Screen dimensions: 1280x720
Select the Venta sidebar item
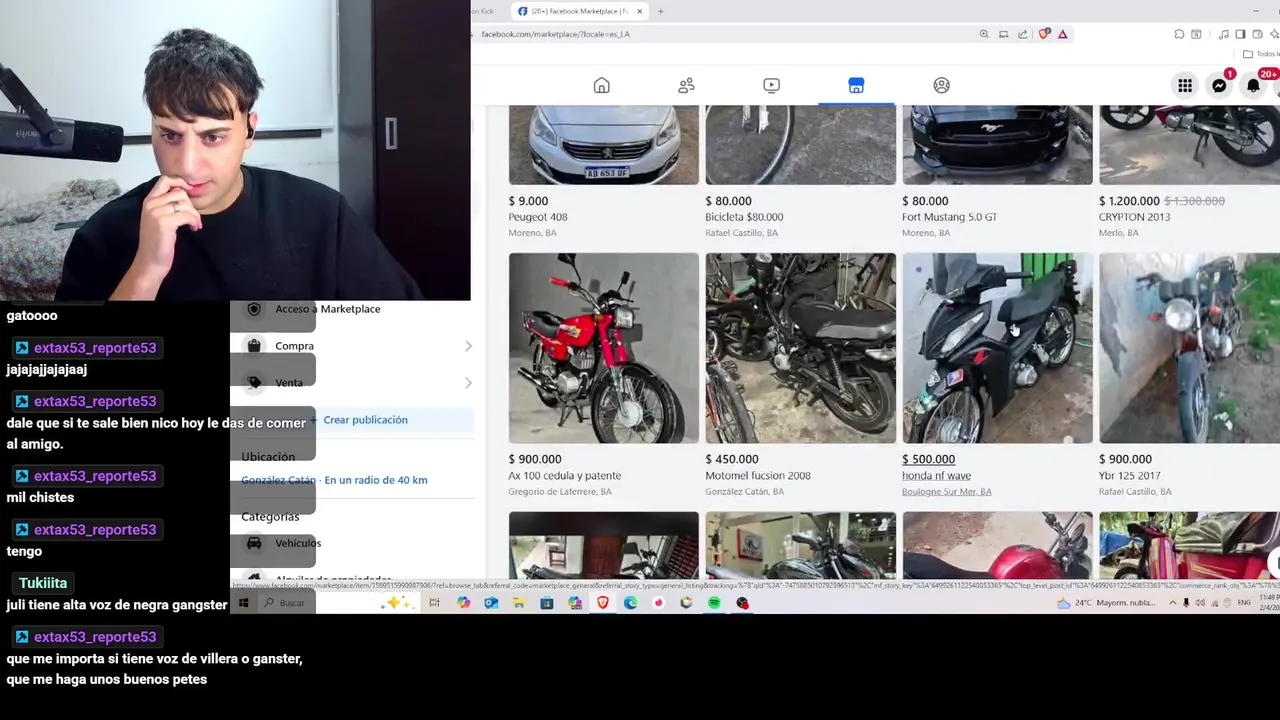(x=289, y=383)
